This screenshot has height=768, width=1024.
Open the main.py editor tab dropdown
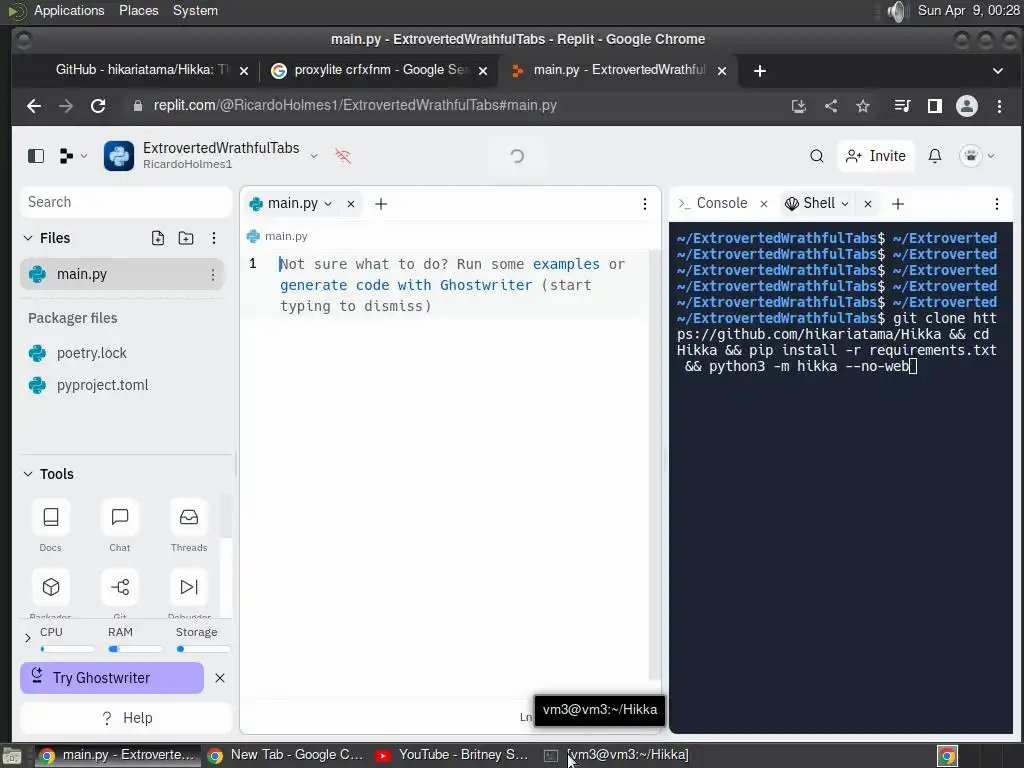pos(328,204)
